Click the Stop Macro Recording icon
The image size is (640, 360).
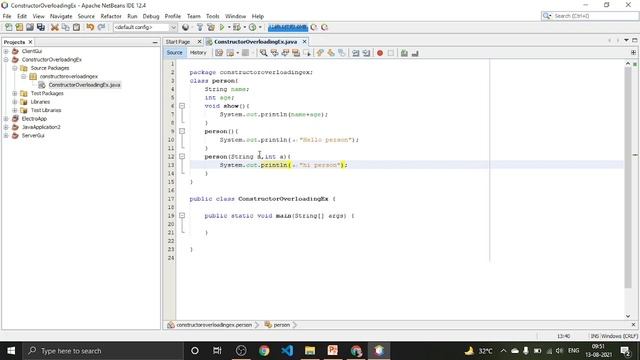tap(391, 53)
